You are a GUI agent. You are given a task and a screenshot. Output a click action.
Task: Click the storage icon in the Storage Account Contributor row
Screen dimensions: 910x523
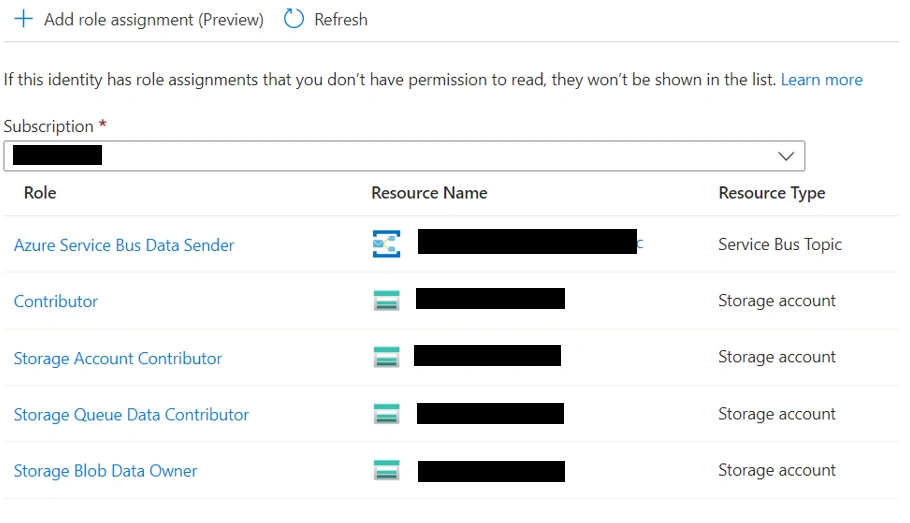(x=387, y=357)
